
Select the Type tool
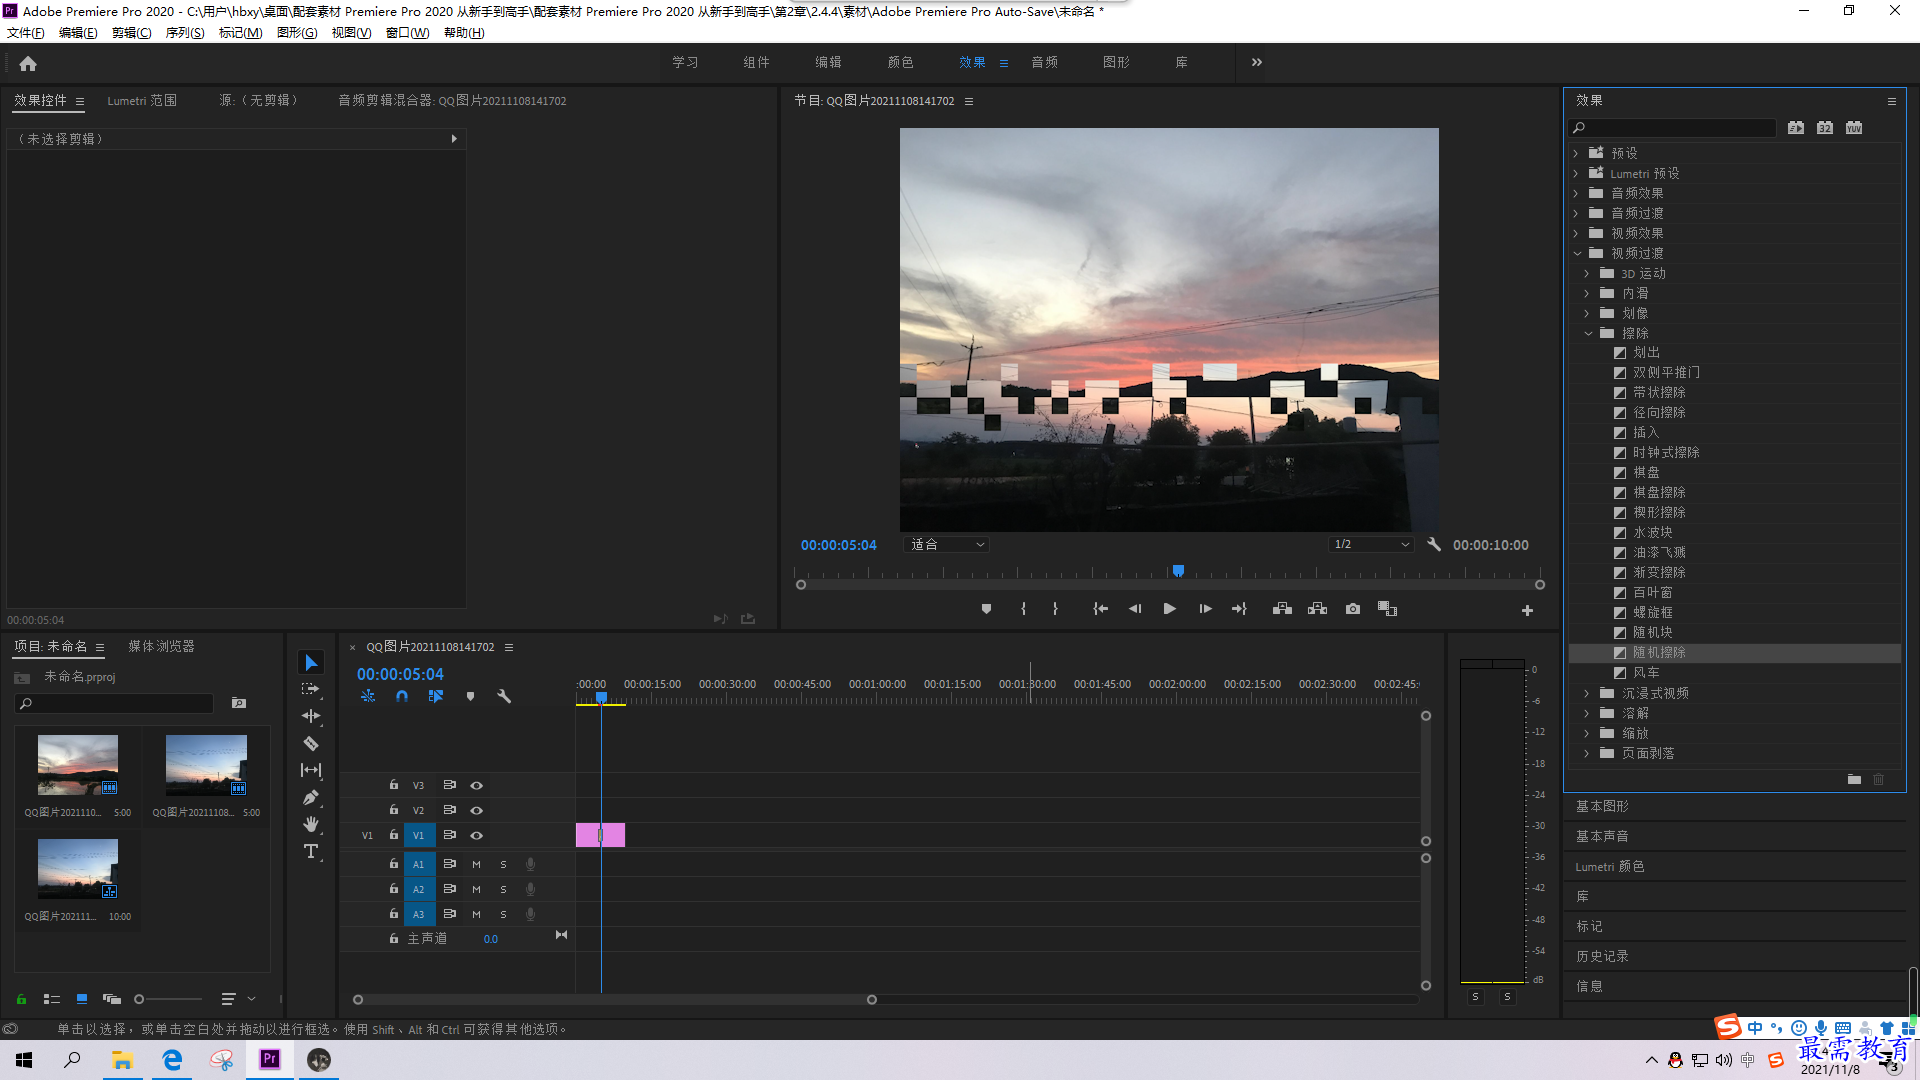(311, 851)
